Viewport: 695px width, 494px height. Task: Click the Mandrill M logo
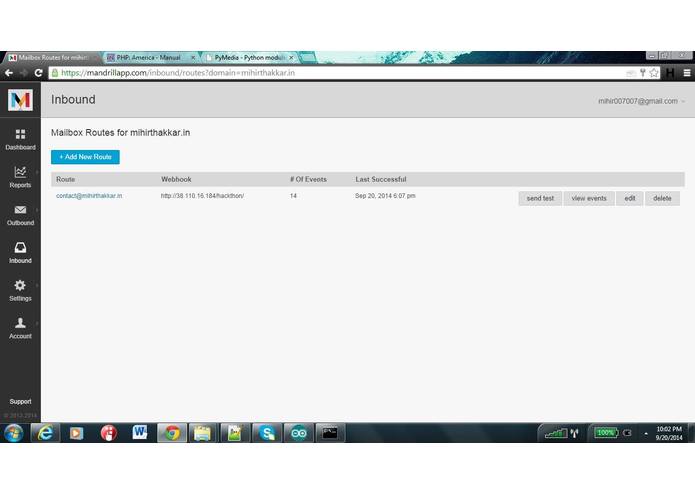click(x=20, y=100)
